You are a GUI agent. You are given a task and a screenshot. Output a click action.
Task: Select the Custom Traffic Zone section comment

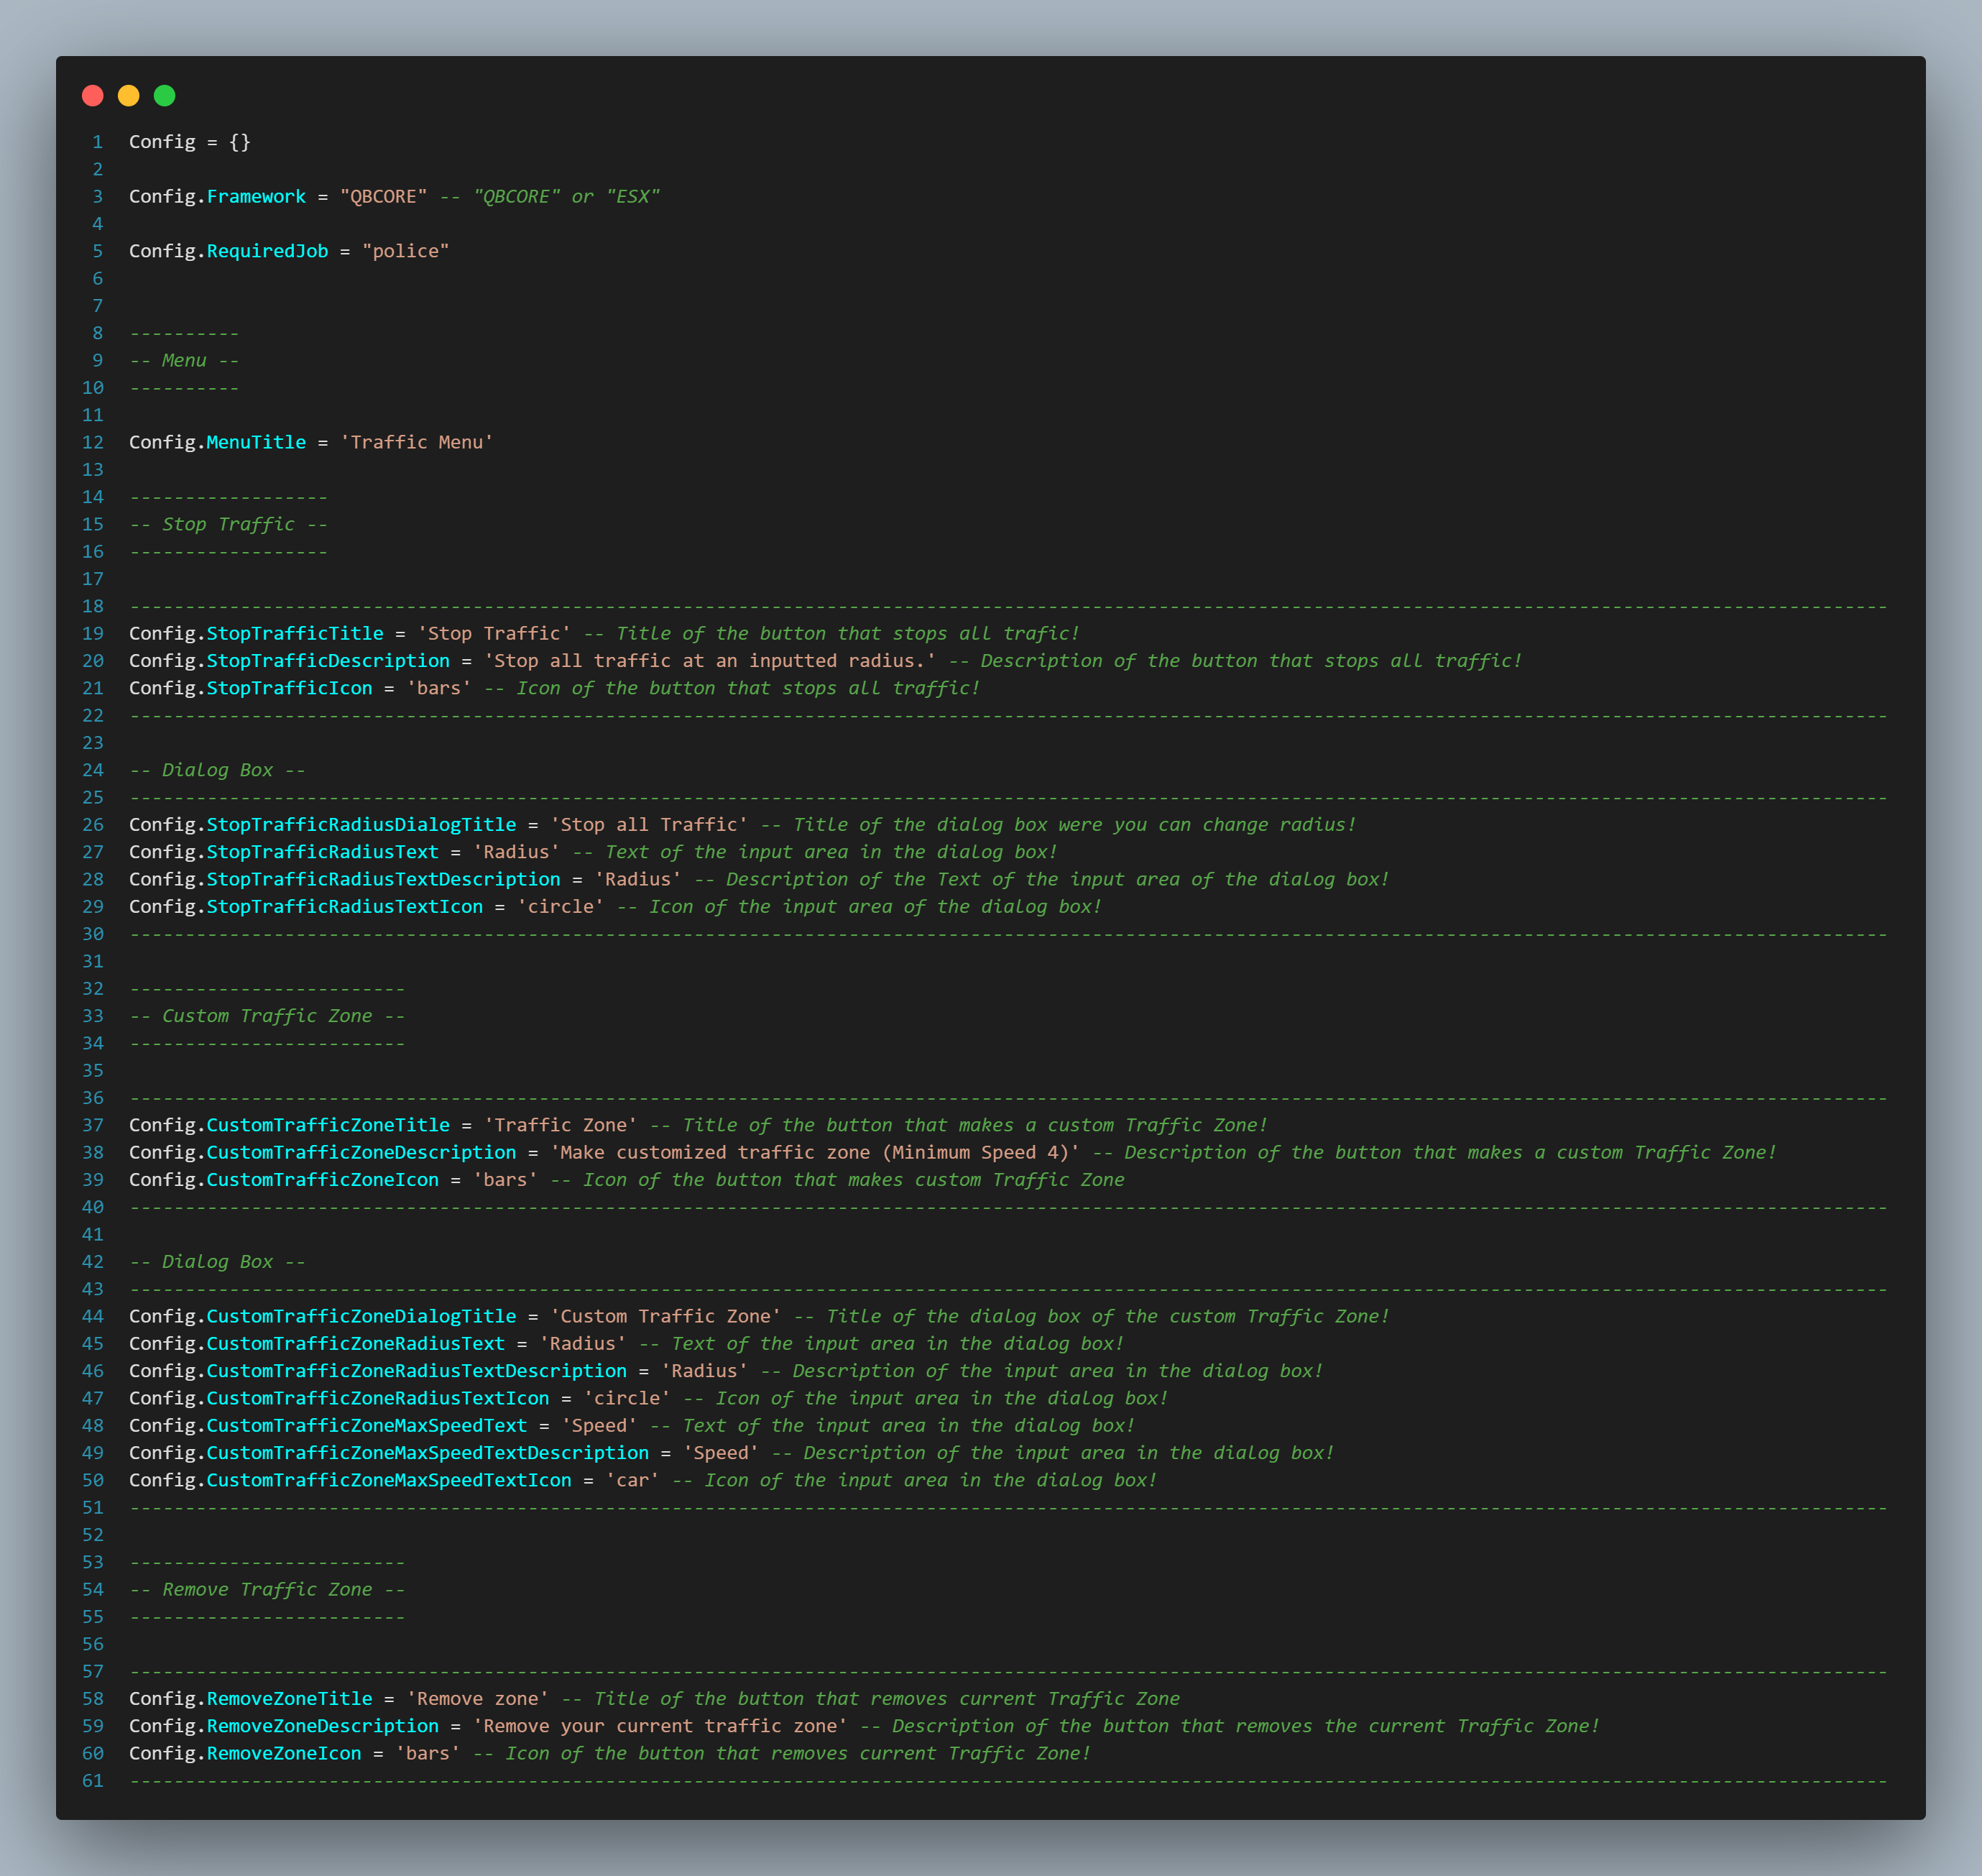(x=268, y=1015)
